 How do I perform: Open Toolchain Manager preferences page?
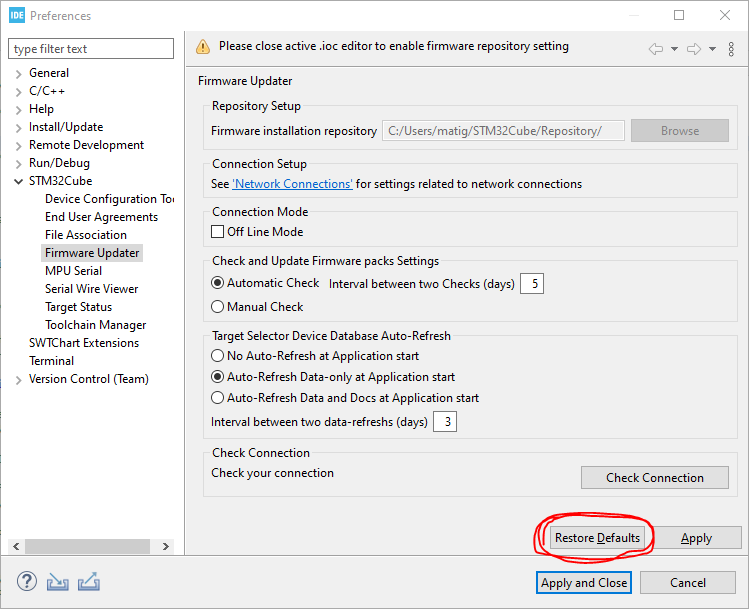[95, 325]
